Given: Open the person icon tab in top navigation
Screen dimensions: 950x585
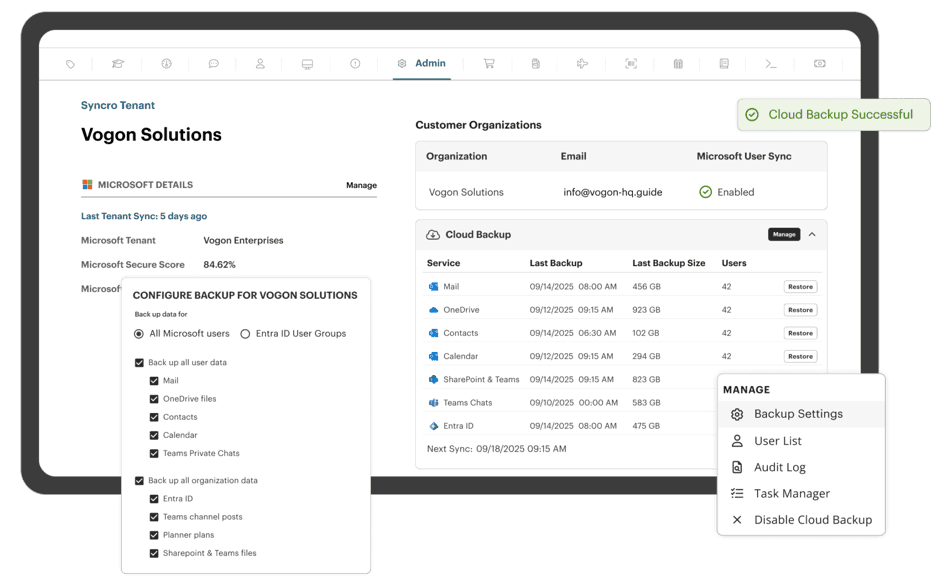Looking at the screenshot, I should [x=260, y=64].
